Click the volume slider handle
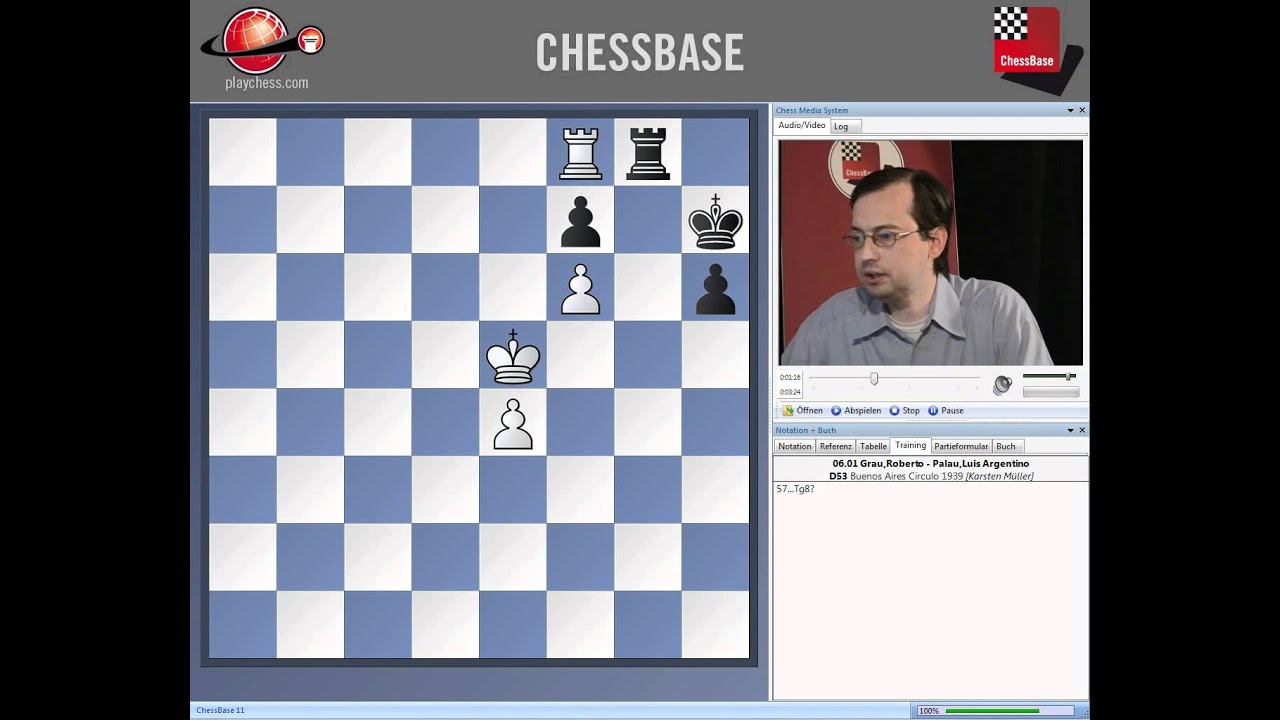The image size is (1280, 720). tap(1069, 377)
